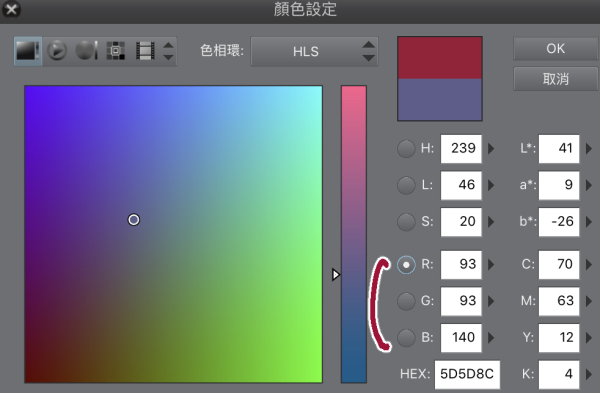Click the triangle marker on vertical slider
The width and height of the screenshot is (600, 393).
(336, 274)
